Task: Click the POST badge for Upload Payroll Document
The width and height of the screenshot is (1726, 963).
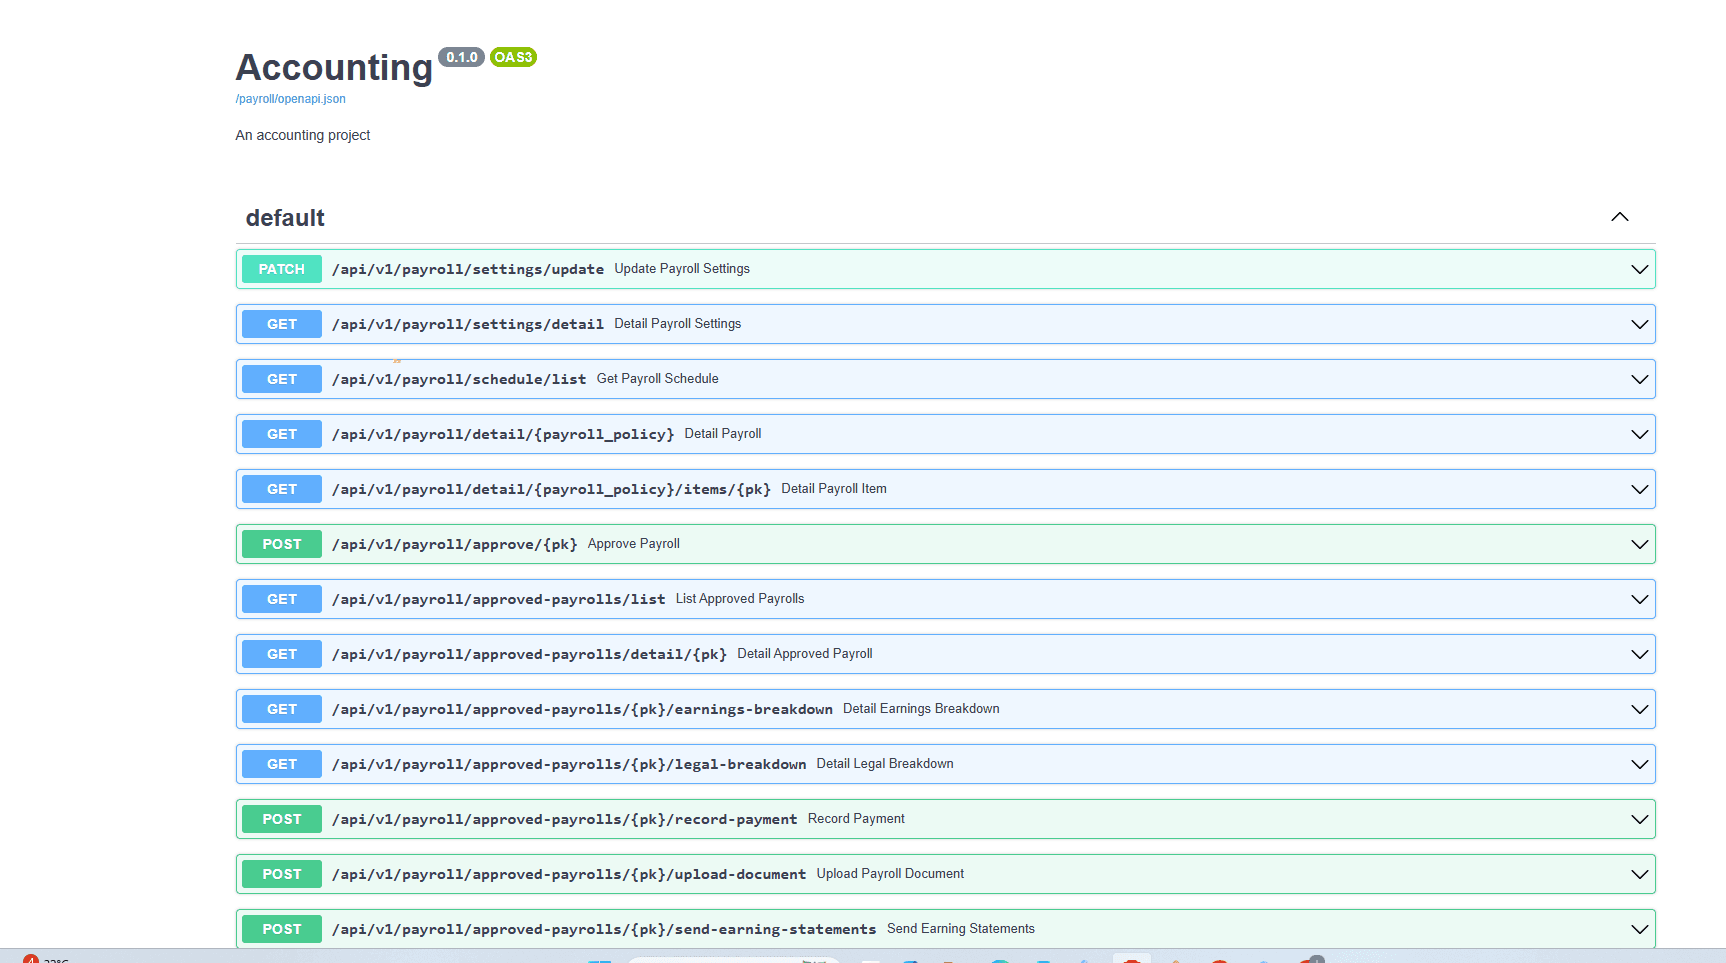Action: point(281,874)
